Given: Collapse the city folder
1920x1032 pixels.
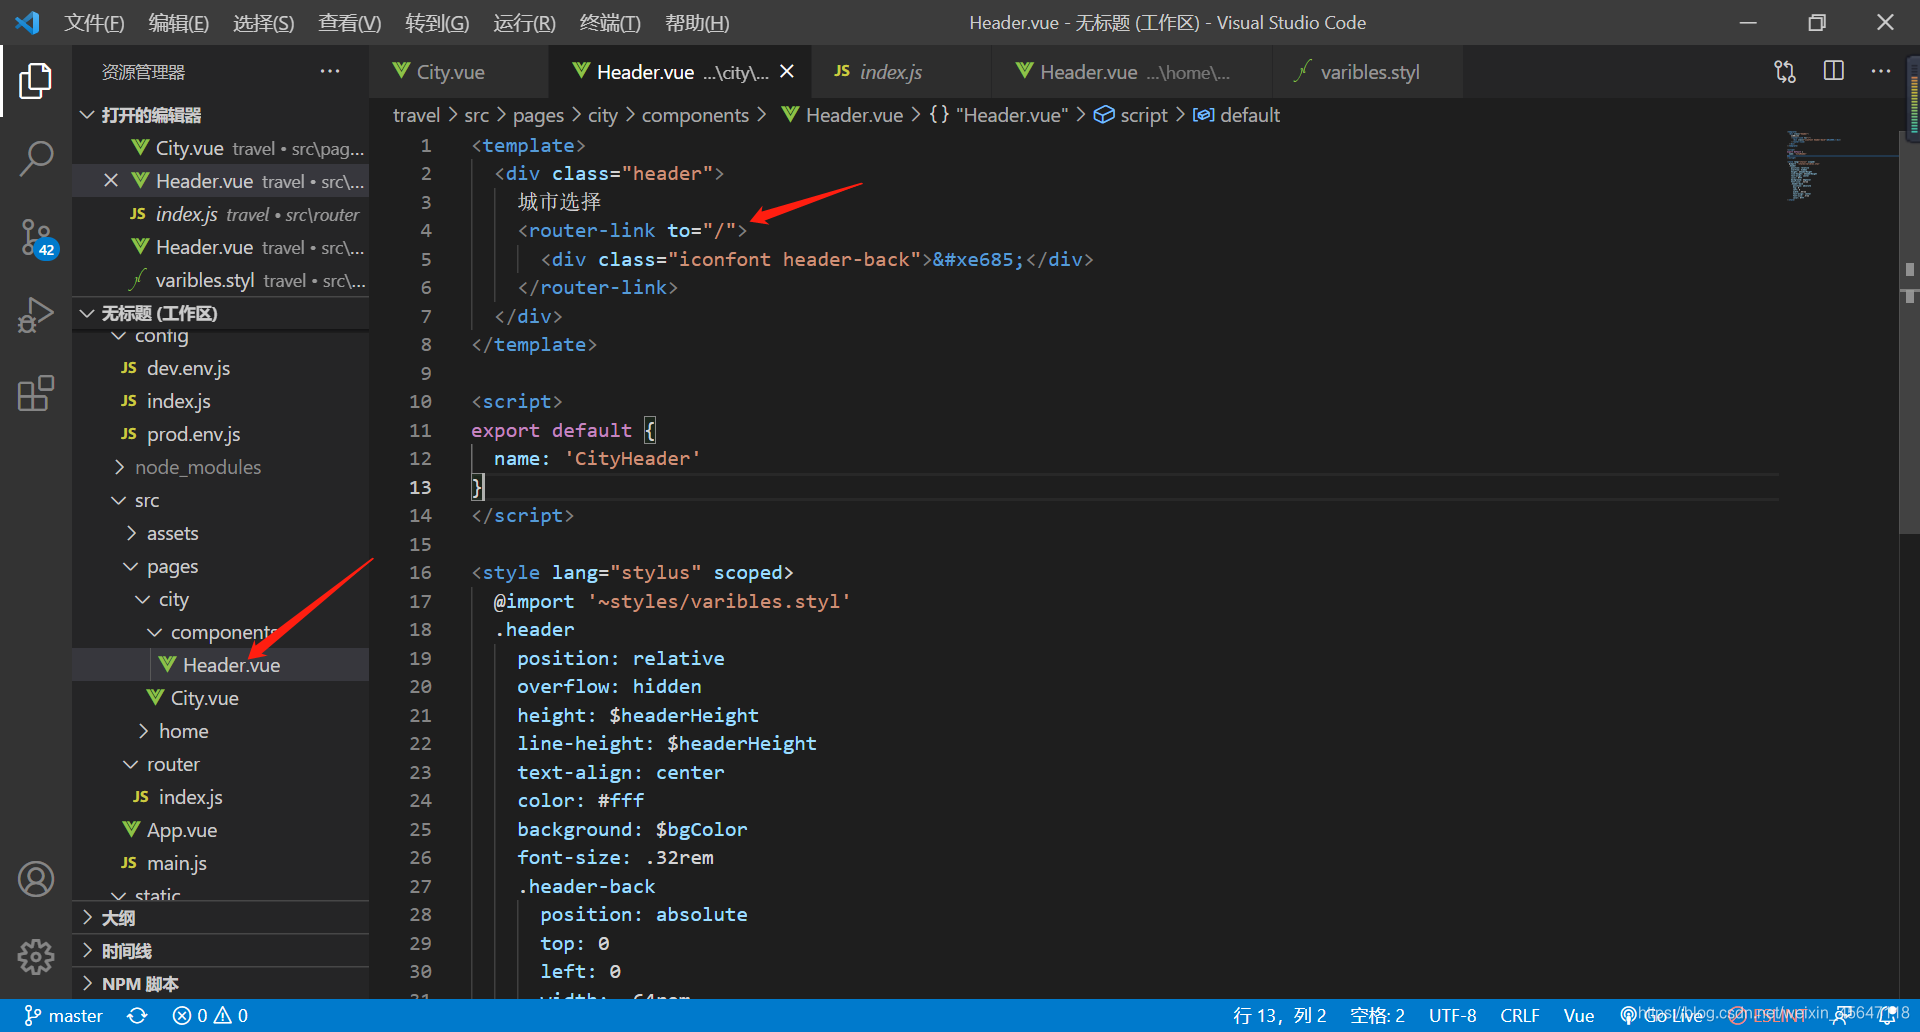Looking at the screenshot, I should tap(221, 599).
